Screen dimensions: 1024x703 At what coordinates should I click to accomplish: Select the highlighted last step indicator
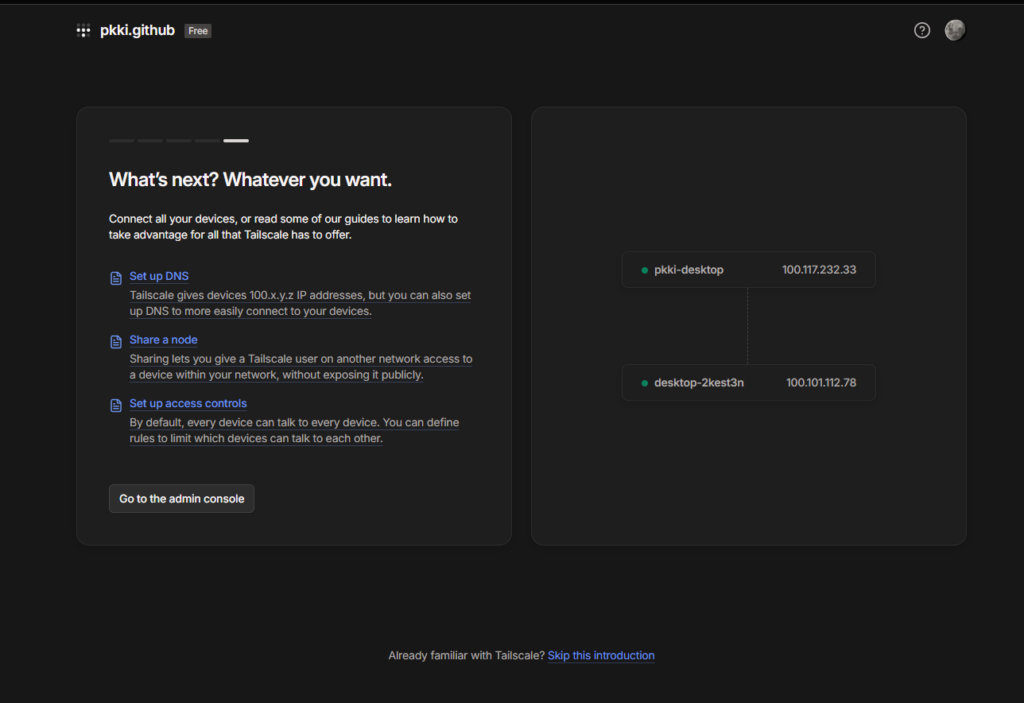(x=236, y=141)
